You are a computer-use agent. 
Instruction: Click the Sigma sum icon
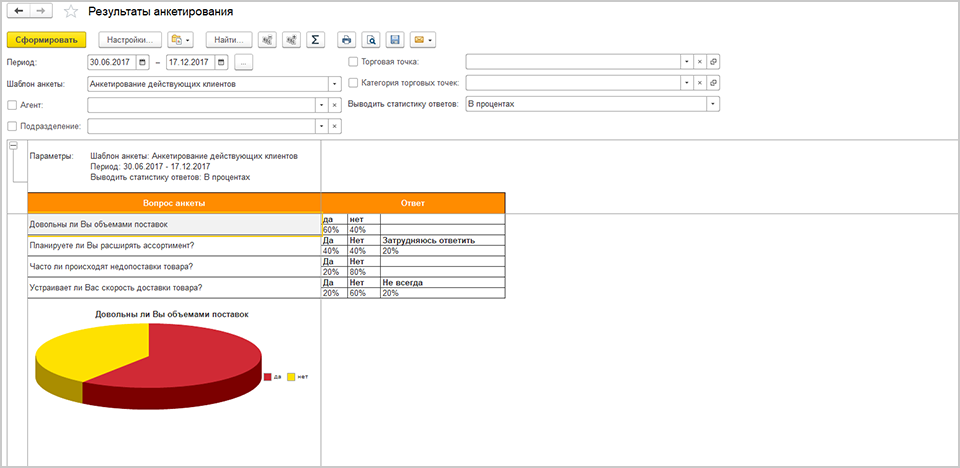(x=315, y=40)
